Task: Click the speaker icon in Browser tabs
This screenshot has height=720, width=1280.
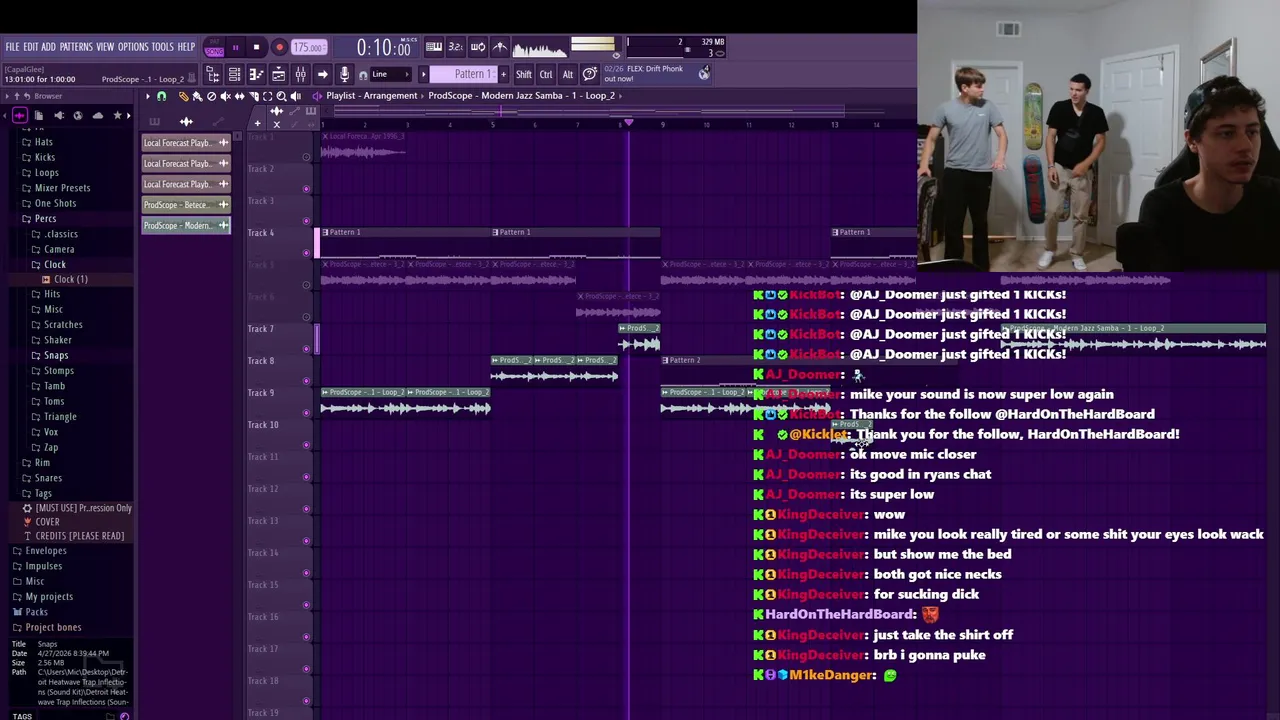Action: click(x=59, y=115)
